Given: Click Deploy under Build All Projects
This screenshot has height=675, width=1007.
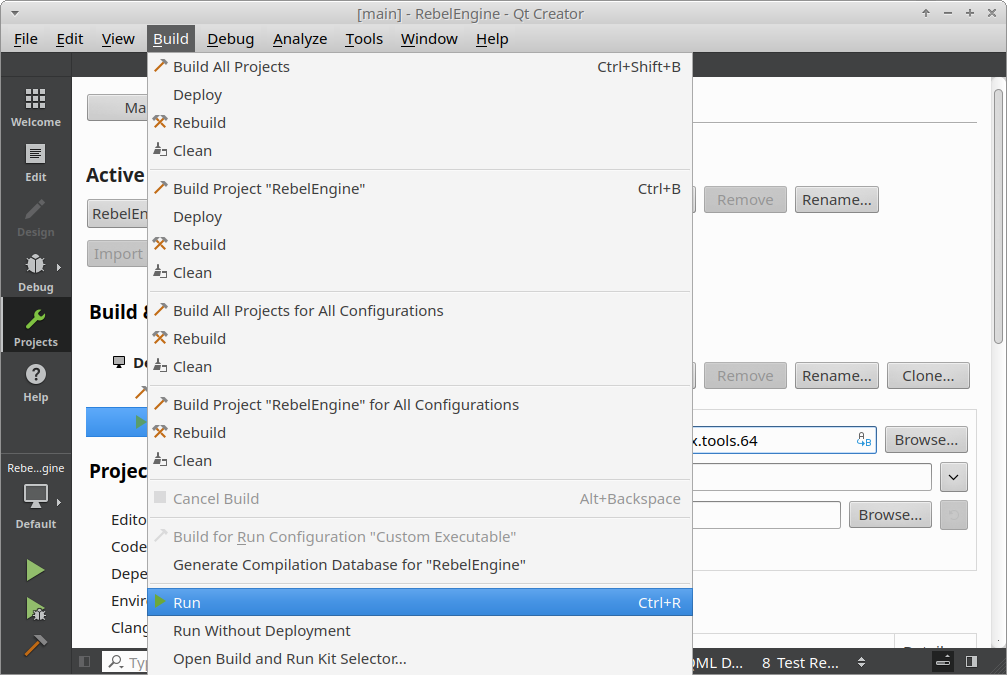Looking at the screenshot, I should (x=420, y=95).
